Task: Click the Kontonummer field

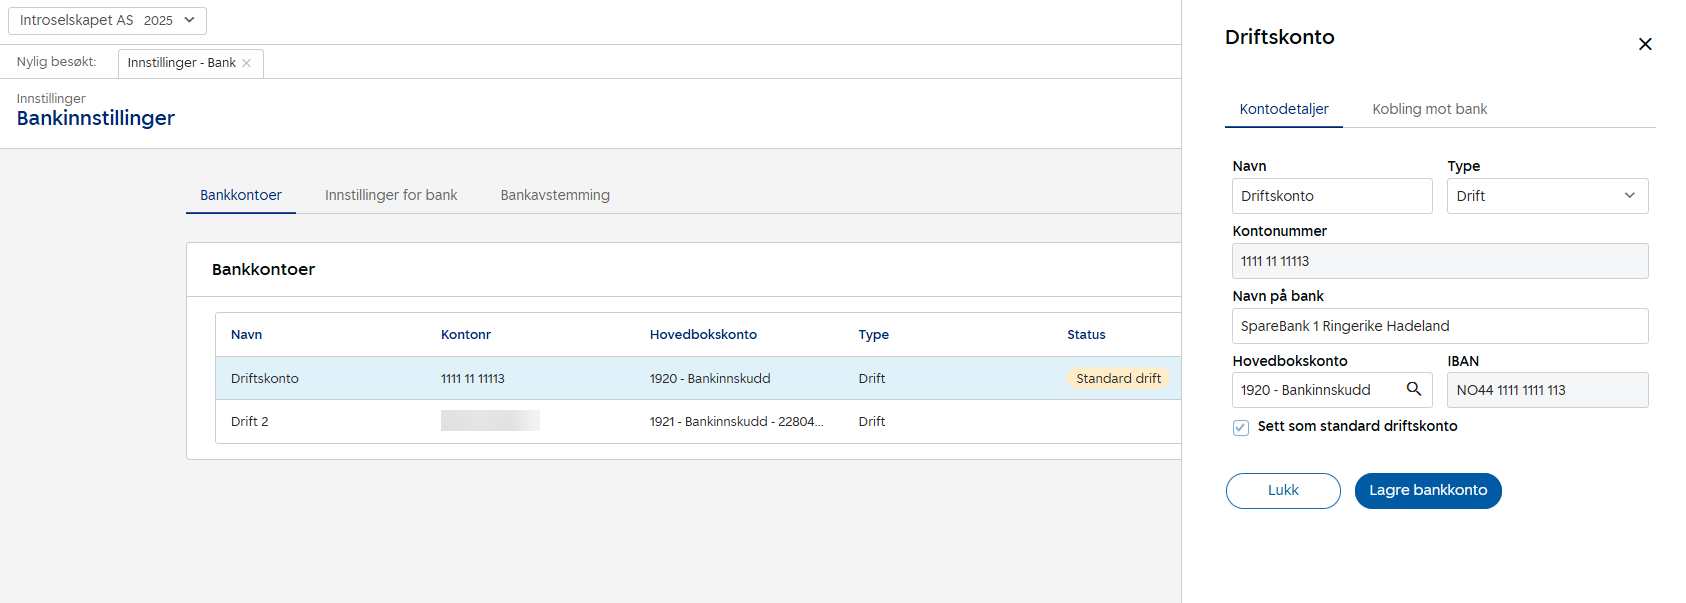Action: (1439, 261)
